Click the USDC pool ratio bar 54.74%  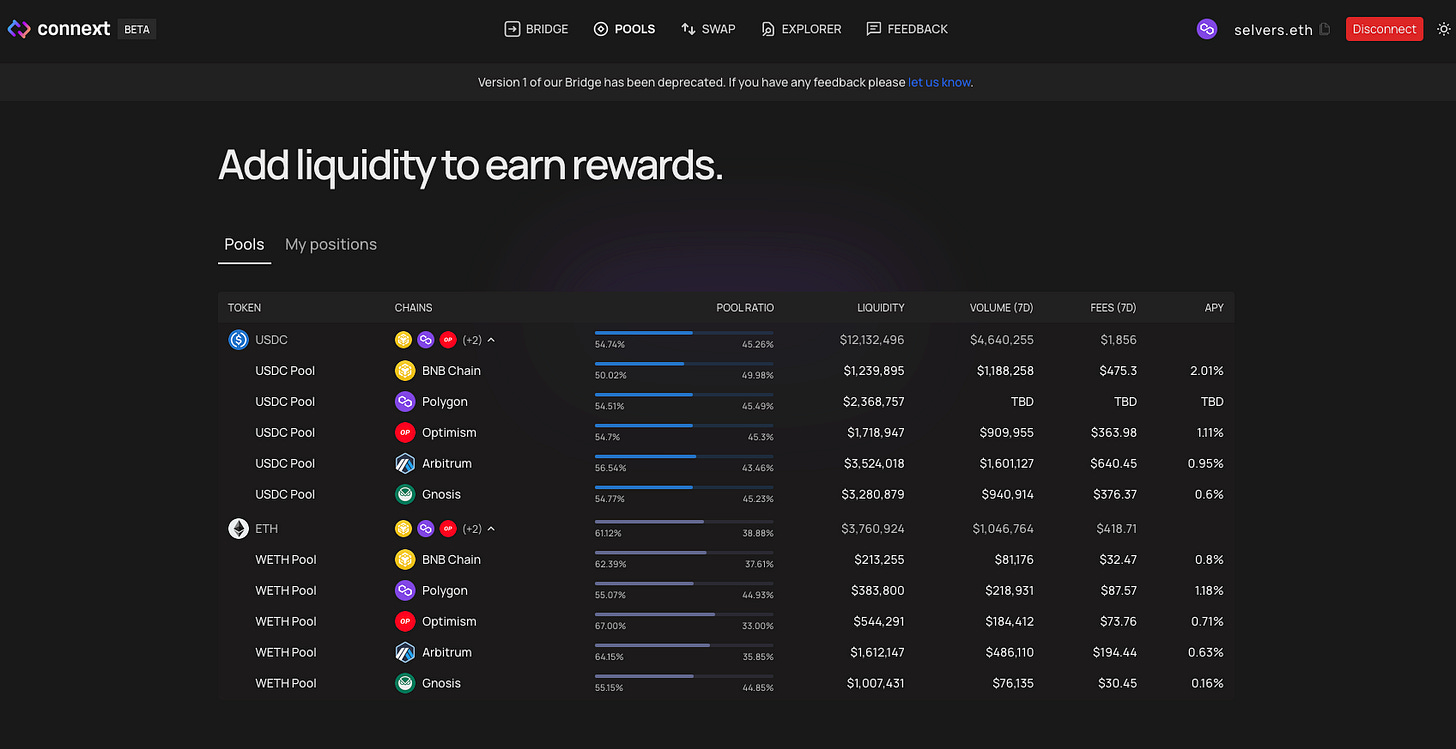tap(684, 332)
